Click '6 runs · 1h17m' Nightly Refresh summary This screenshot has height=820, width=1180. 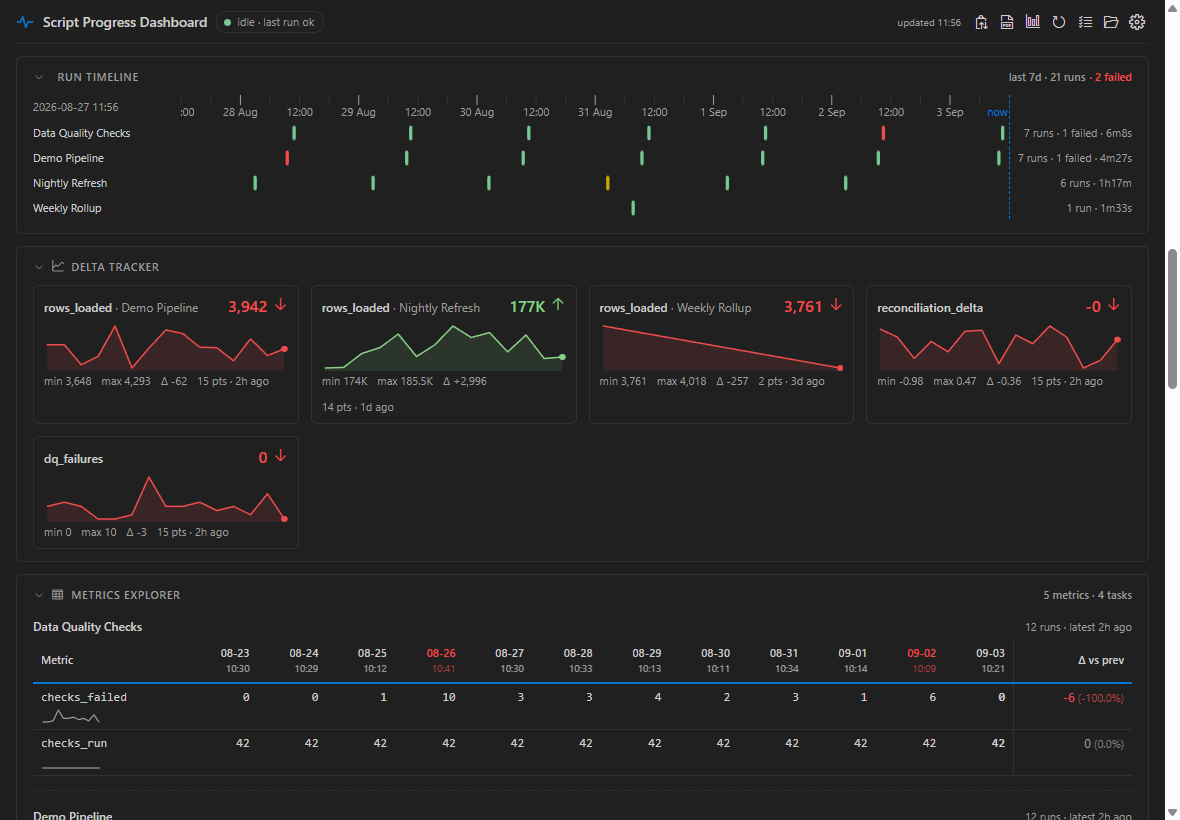[1096, 183]
